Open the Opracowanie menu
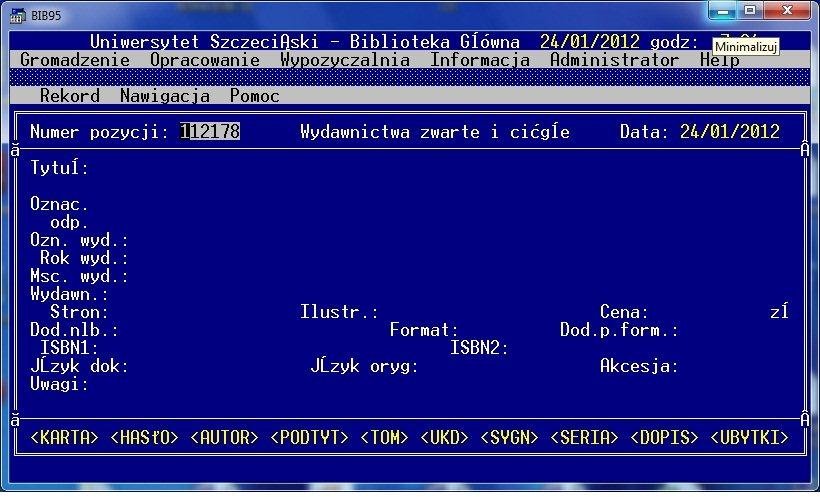The width and height of the screenshot is (820, 497). (x=205, y=60)
